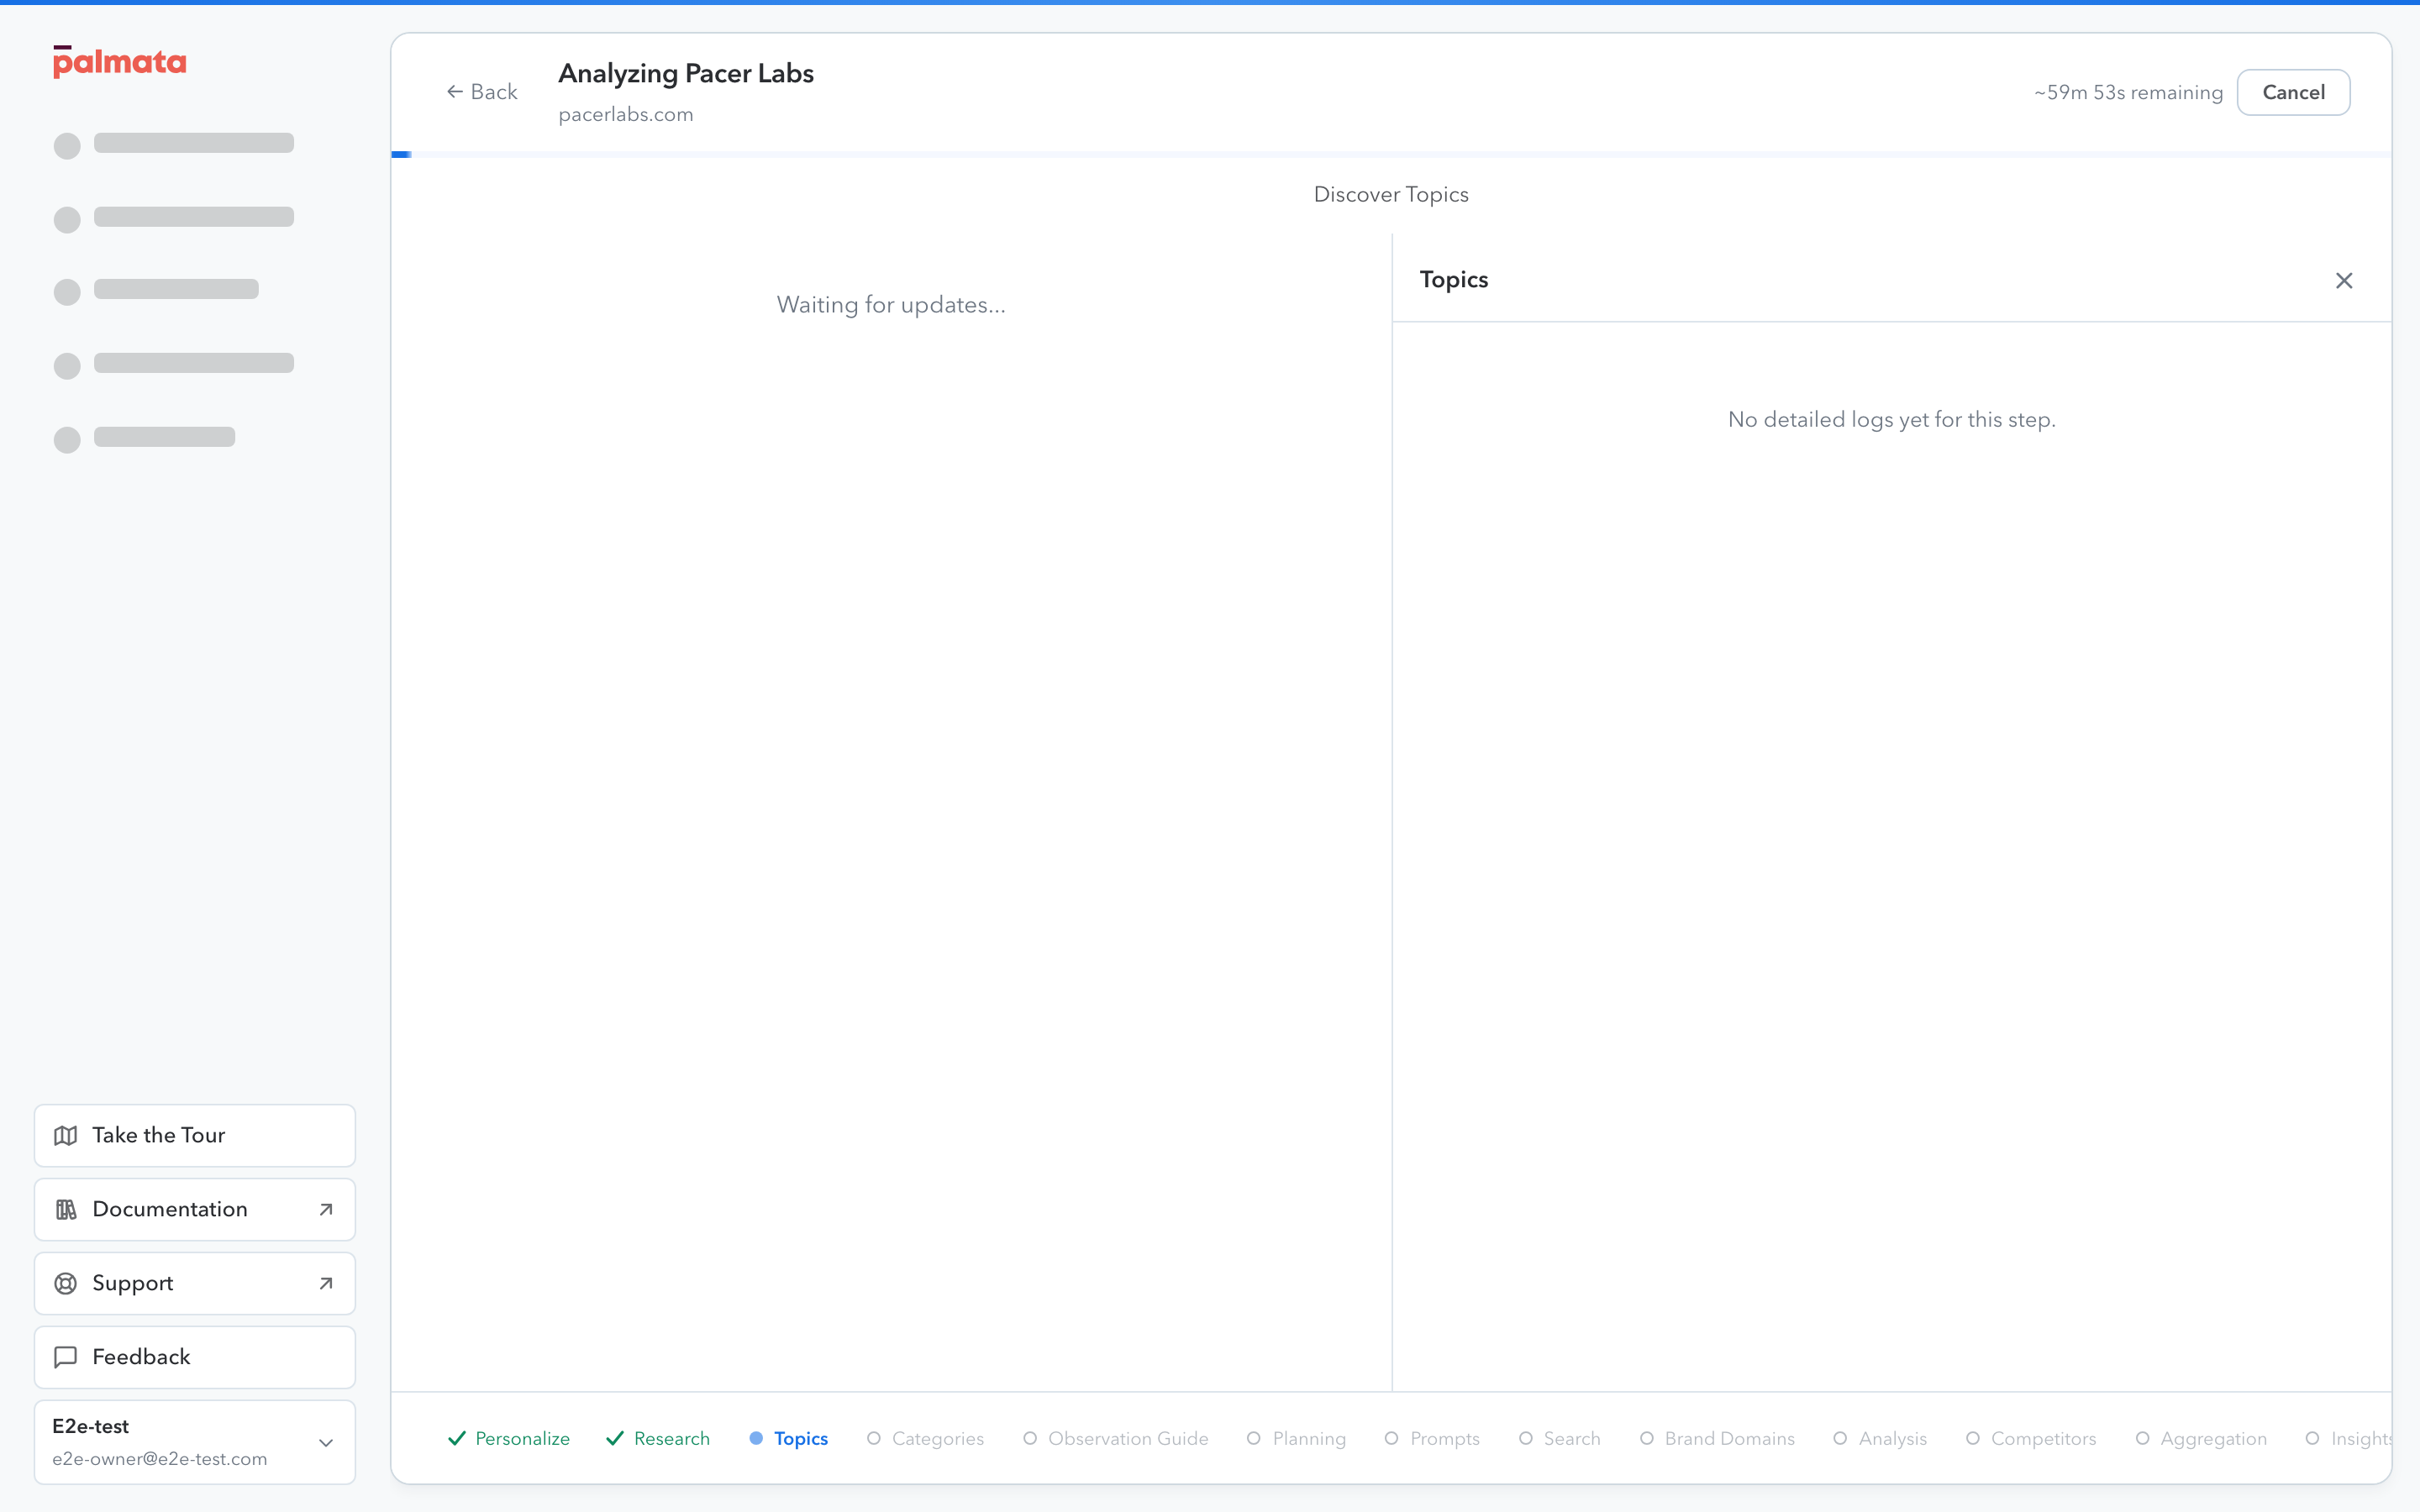The image size is (2420, 1512).
Task: Open Support link
Action: [195, 1283]
